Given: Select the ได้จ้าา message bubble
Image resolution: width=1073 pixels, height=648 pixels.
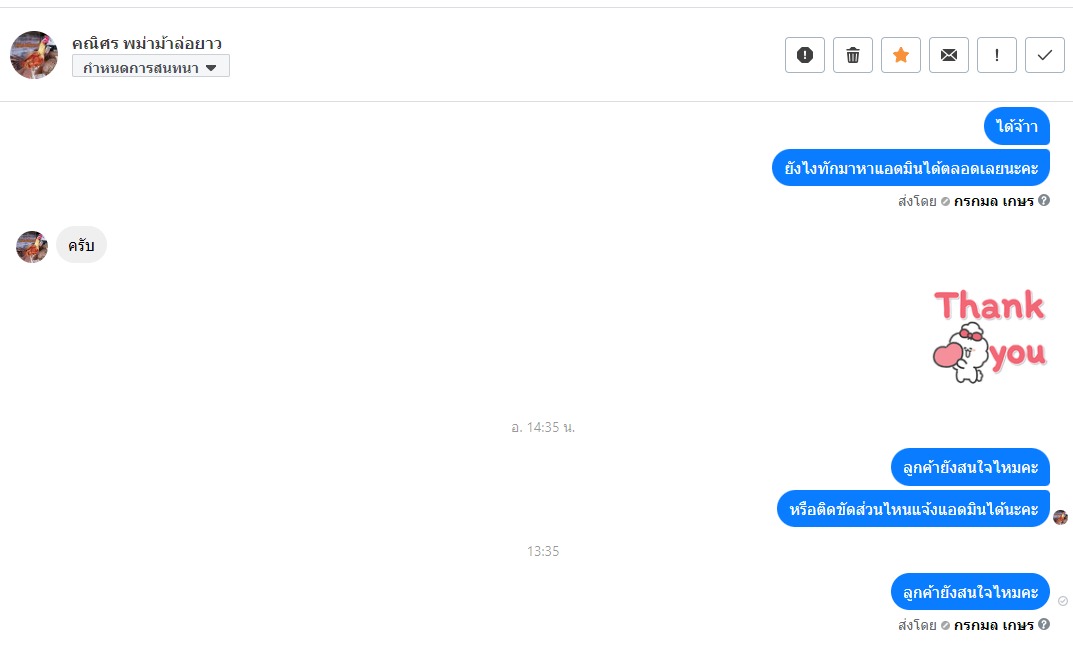Looking at the screenshot, I should click(x=1017, y=126).
